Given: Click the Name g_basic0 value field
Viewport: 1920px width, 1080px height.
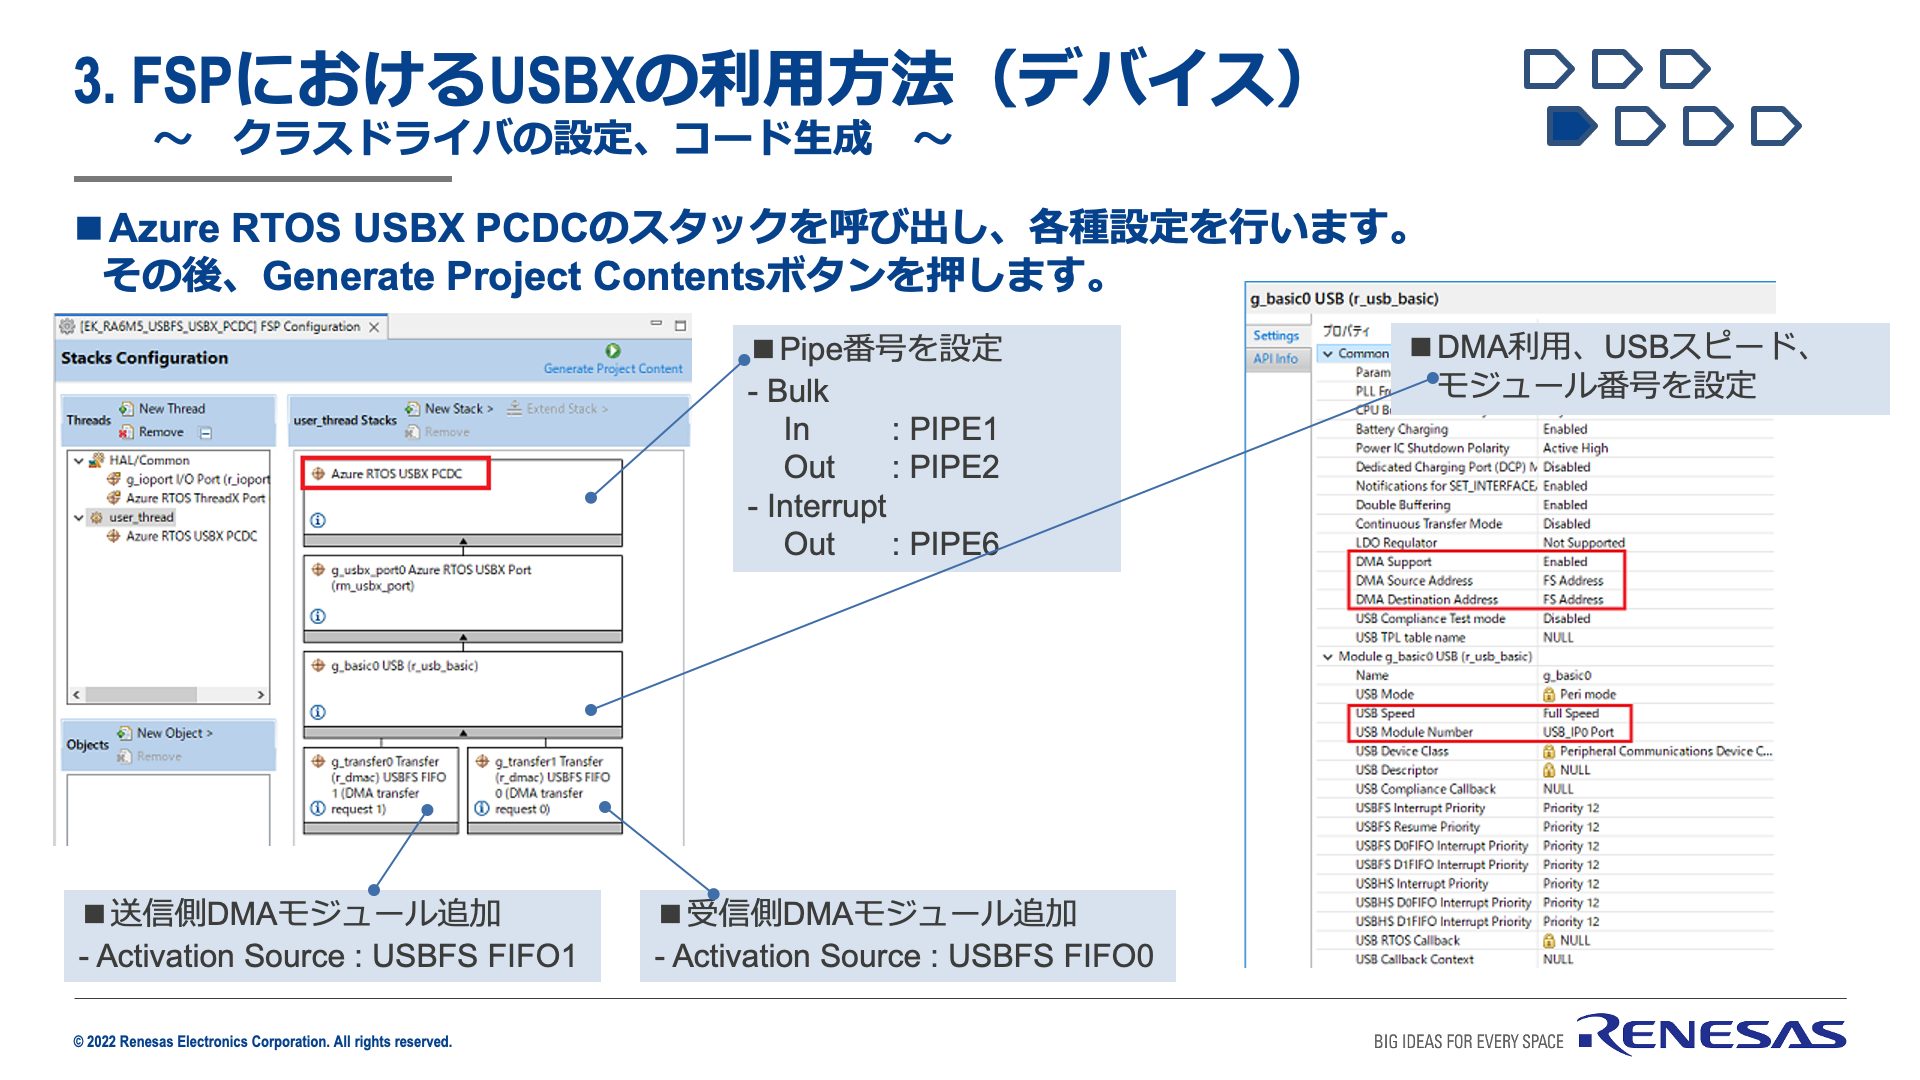Looking at the screenshot, I should coord(1567,676).
